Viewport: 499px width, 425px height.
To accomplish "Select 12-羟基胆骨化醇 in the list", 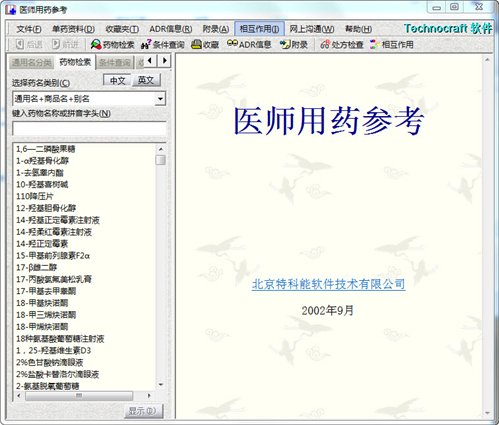I will 46,208.
